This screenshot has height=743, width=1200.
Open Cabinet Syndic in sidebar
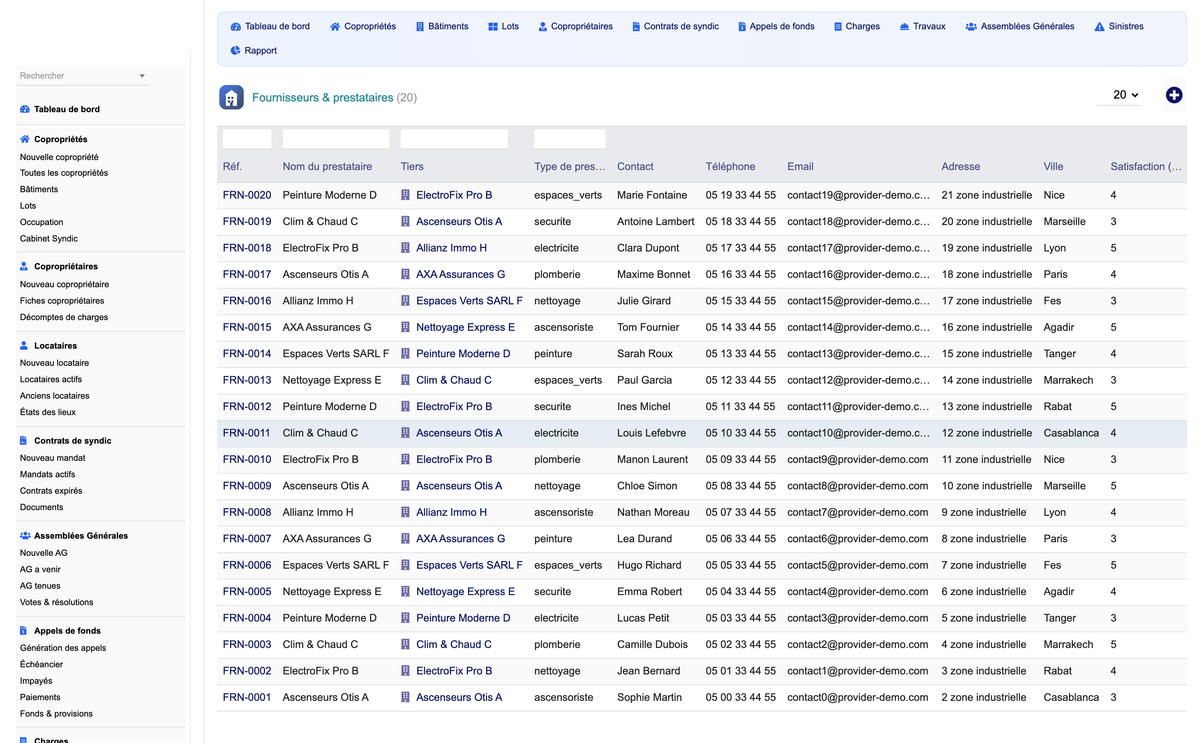[49, 239]
